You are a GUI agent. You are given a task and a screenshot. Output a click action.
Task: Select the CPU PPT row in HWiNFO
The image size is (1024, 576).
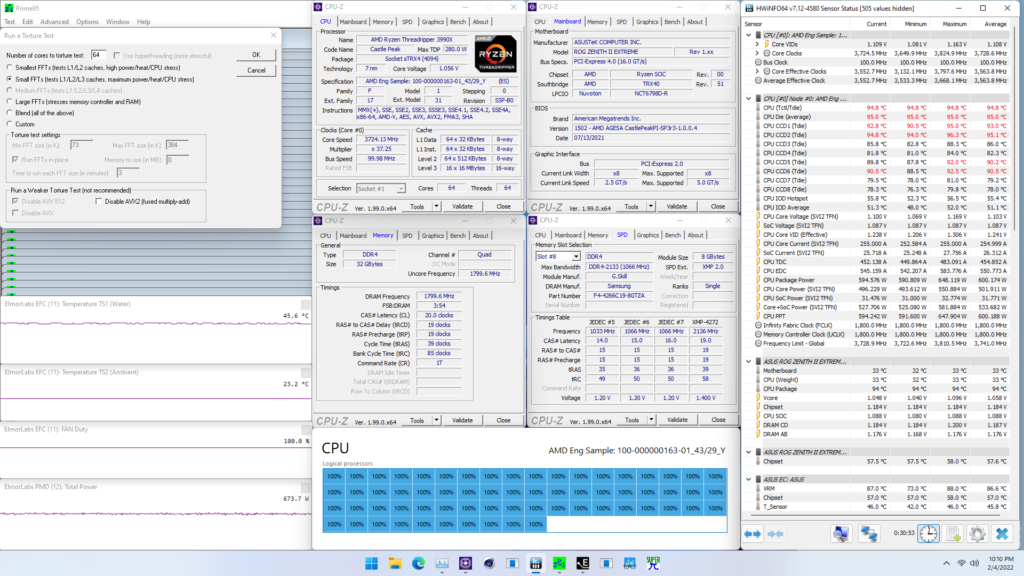(x=878, y=316)
